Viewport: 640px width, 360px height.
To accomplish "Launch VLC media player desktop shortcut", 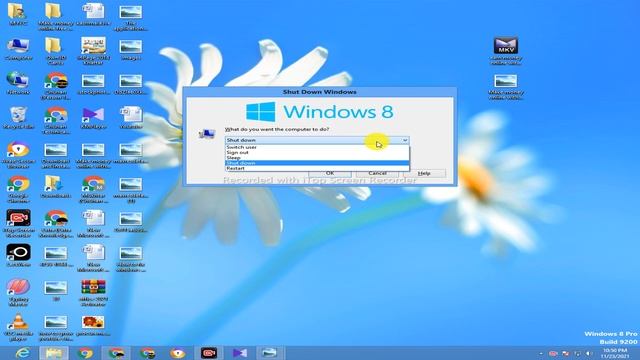I will [x=18, y=327].
